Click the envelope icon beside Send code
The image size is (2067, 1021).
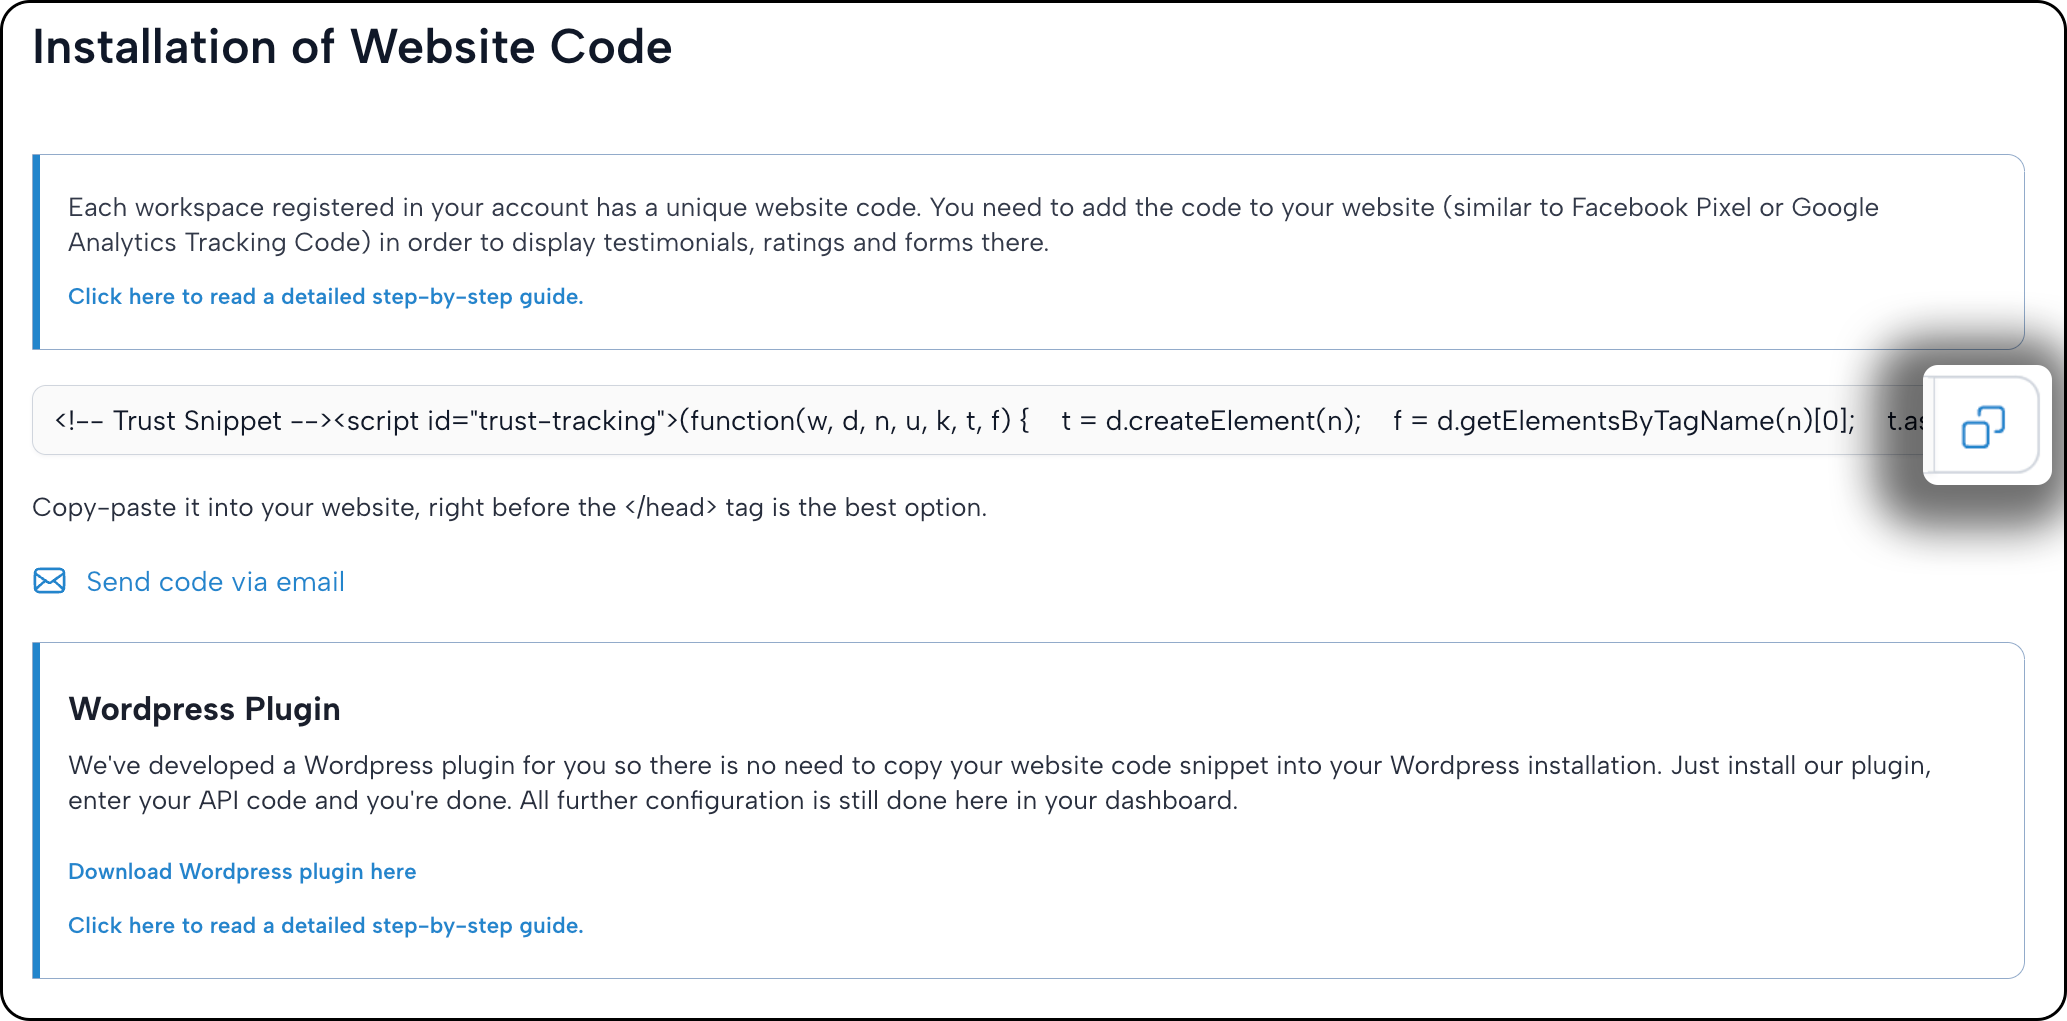49,581
